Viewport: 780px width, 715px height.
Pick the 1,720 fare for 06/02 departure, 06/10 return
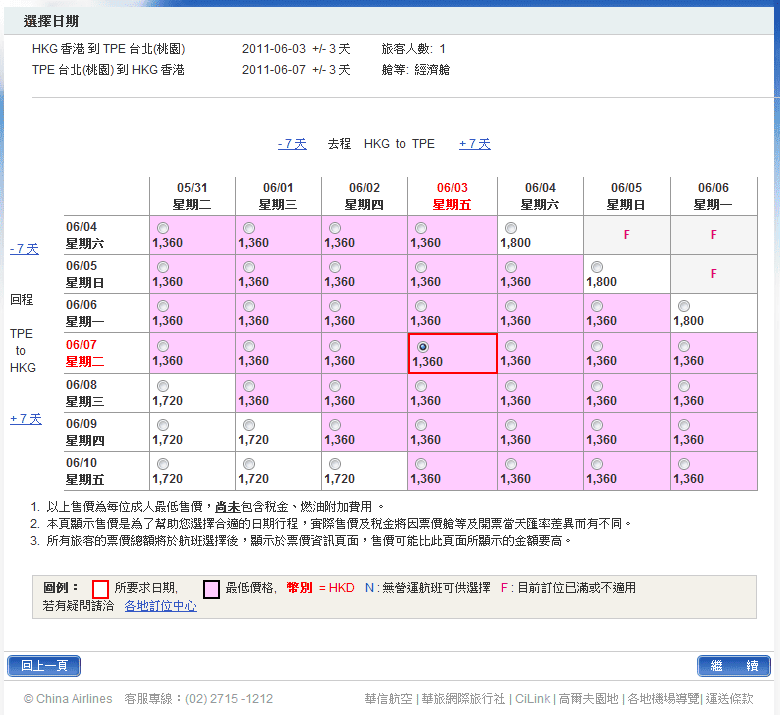tap(335, 464)
